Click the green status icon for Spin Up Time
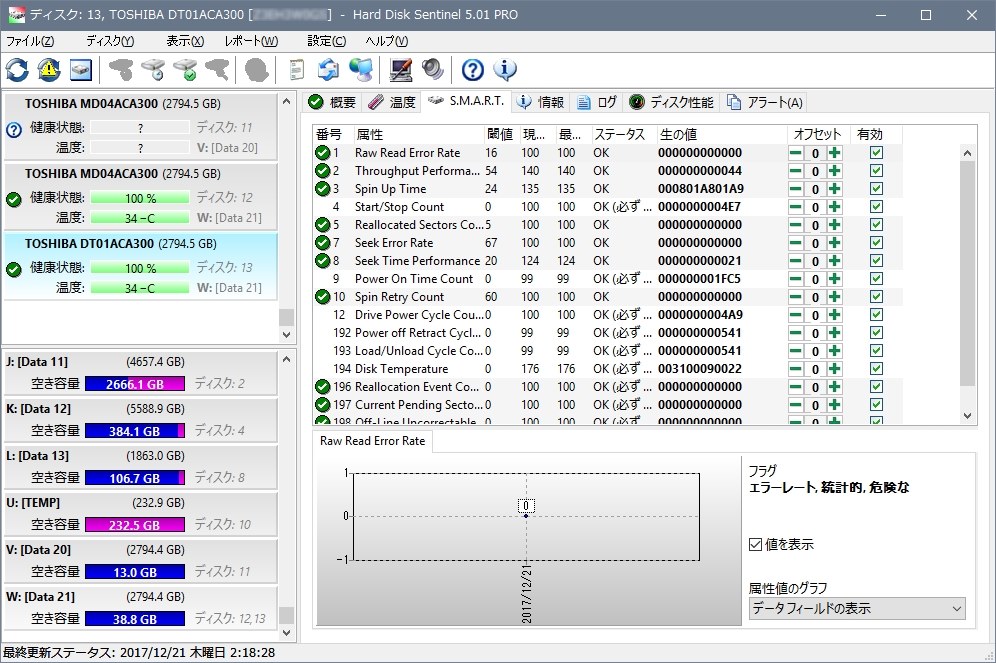The height and width of the screenshot is (663, 996). (x=323, y=189)
